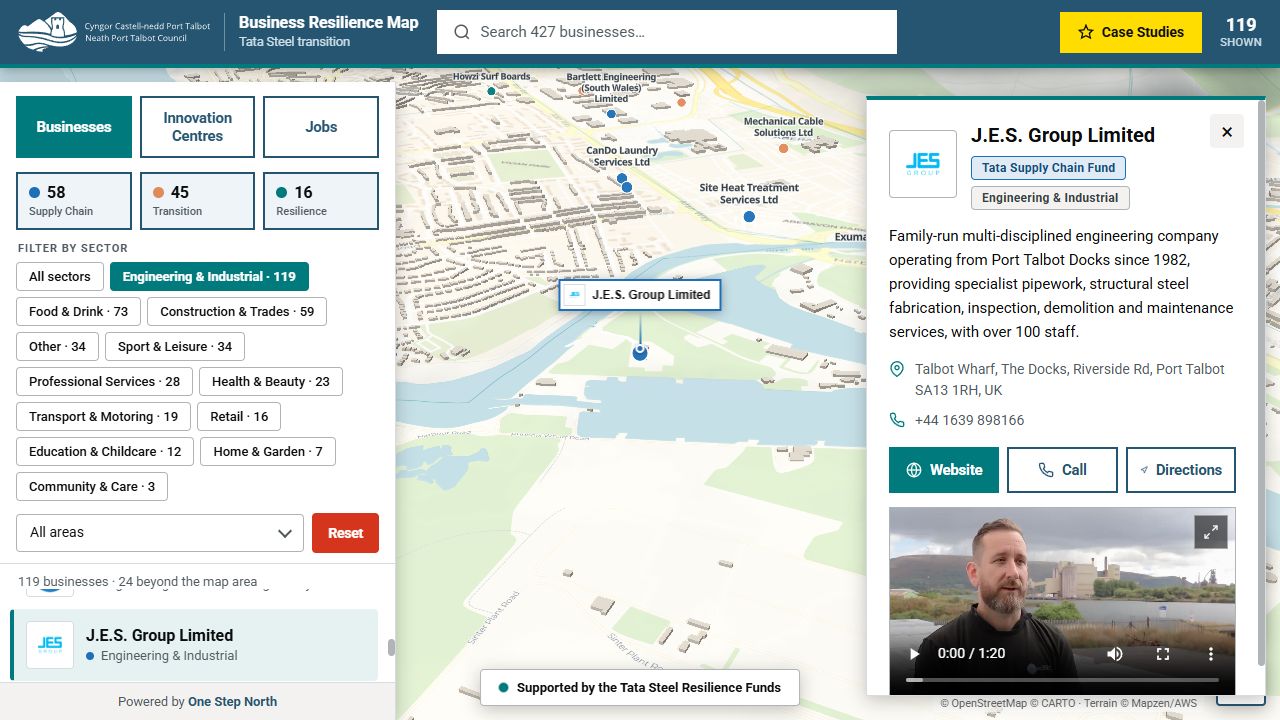
Task: Seek in the video progress bar
Action: pos(1062,680)
